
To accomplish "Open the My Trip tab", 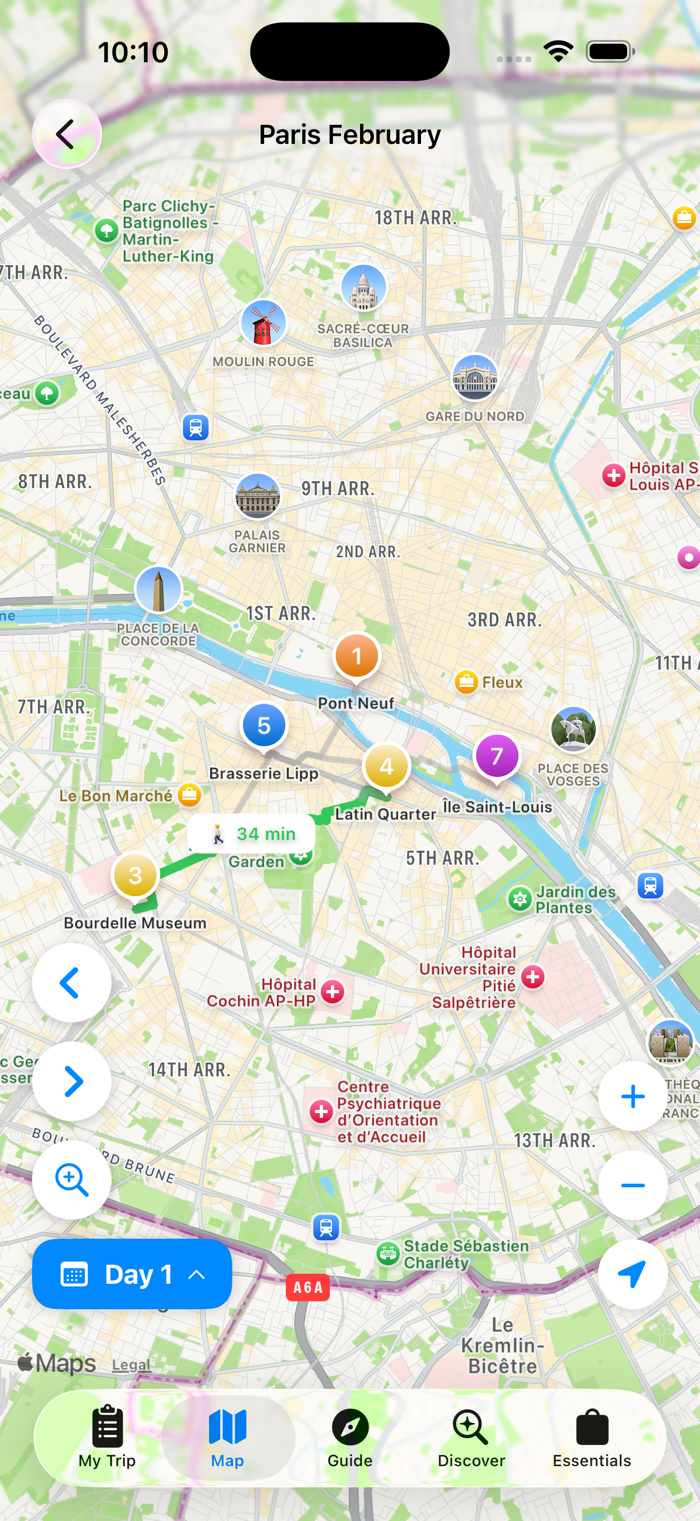I will tap(107, 1438).
